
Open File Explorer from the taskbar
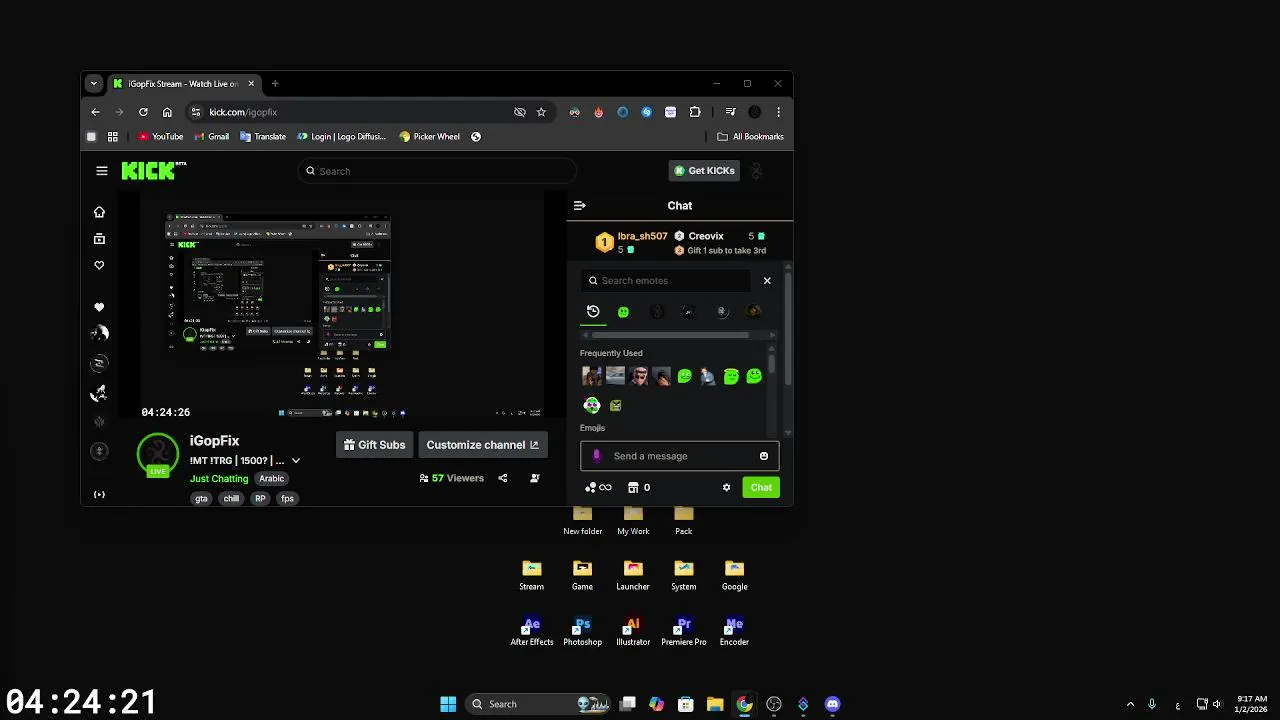pyautogui.click(x=715, y=704)
